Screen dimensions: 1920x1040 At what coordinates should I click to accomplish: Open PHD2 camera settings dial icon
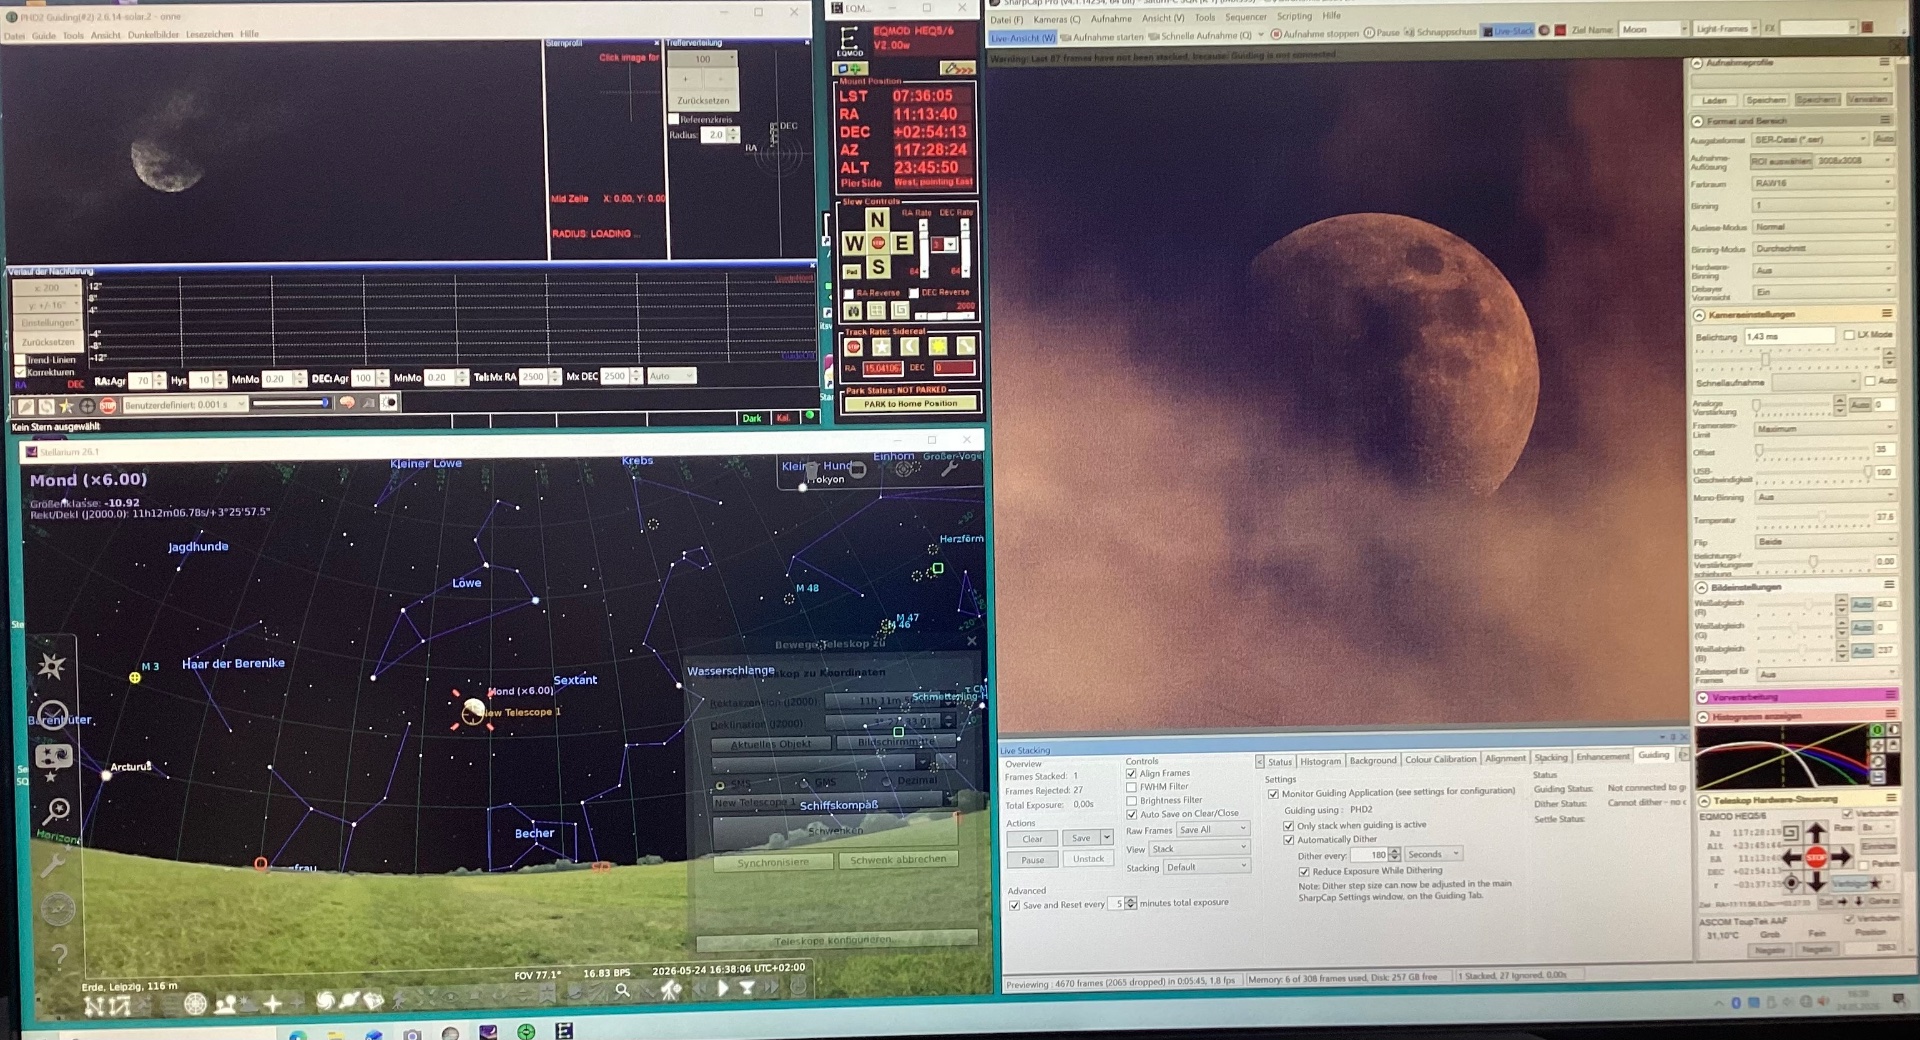(389, 402)
